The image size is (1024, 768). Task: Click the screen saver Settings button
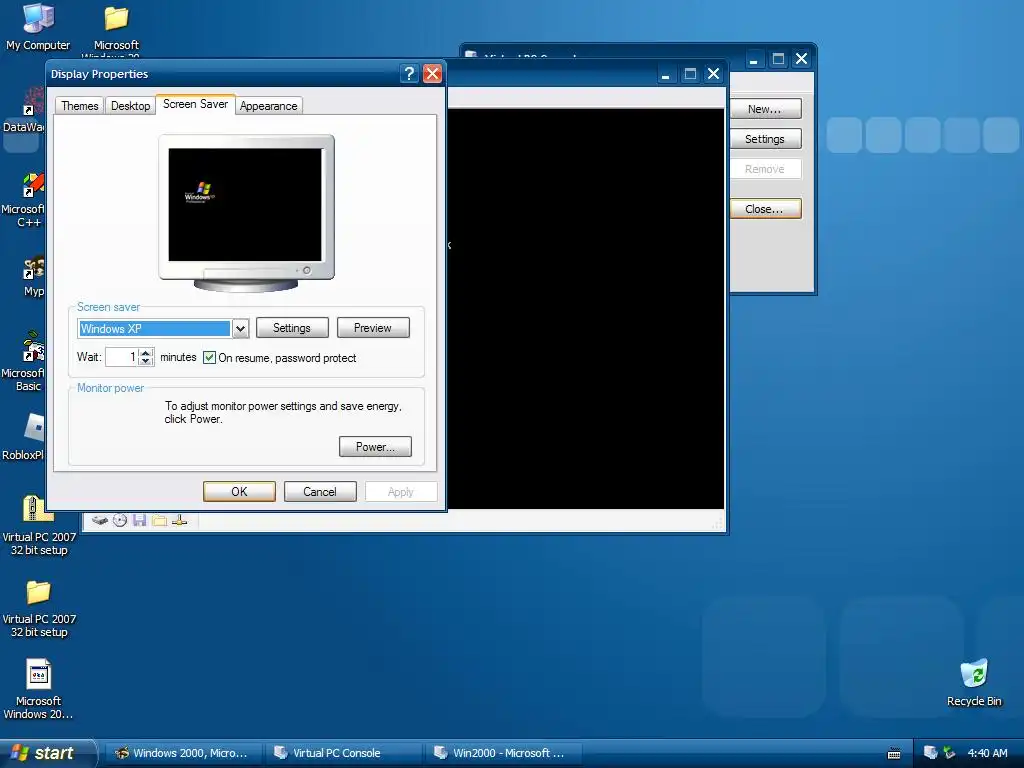(x=292, y=328)
